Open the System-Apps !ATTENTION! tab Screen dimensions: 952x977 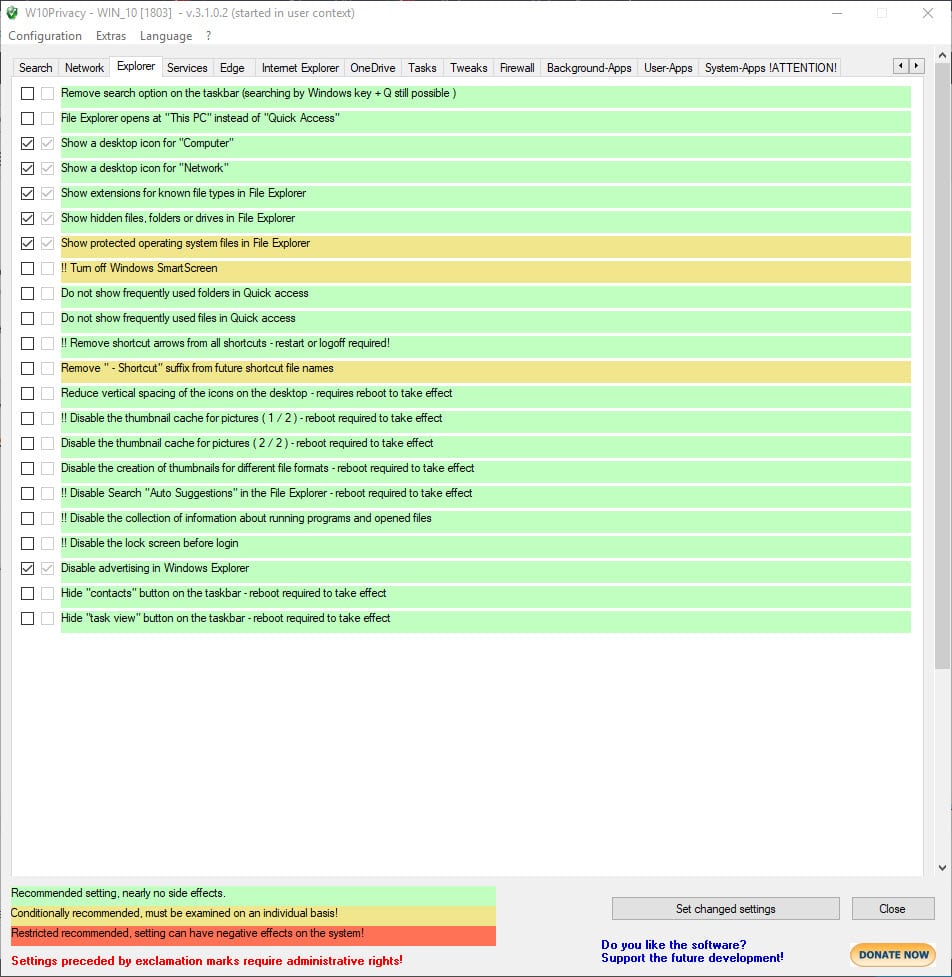[x=771, y=68]
